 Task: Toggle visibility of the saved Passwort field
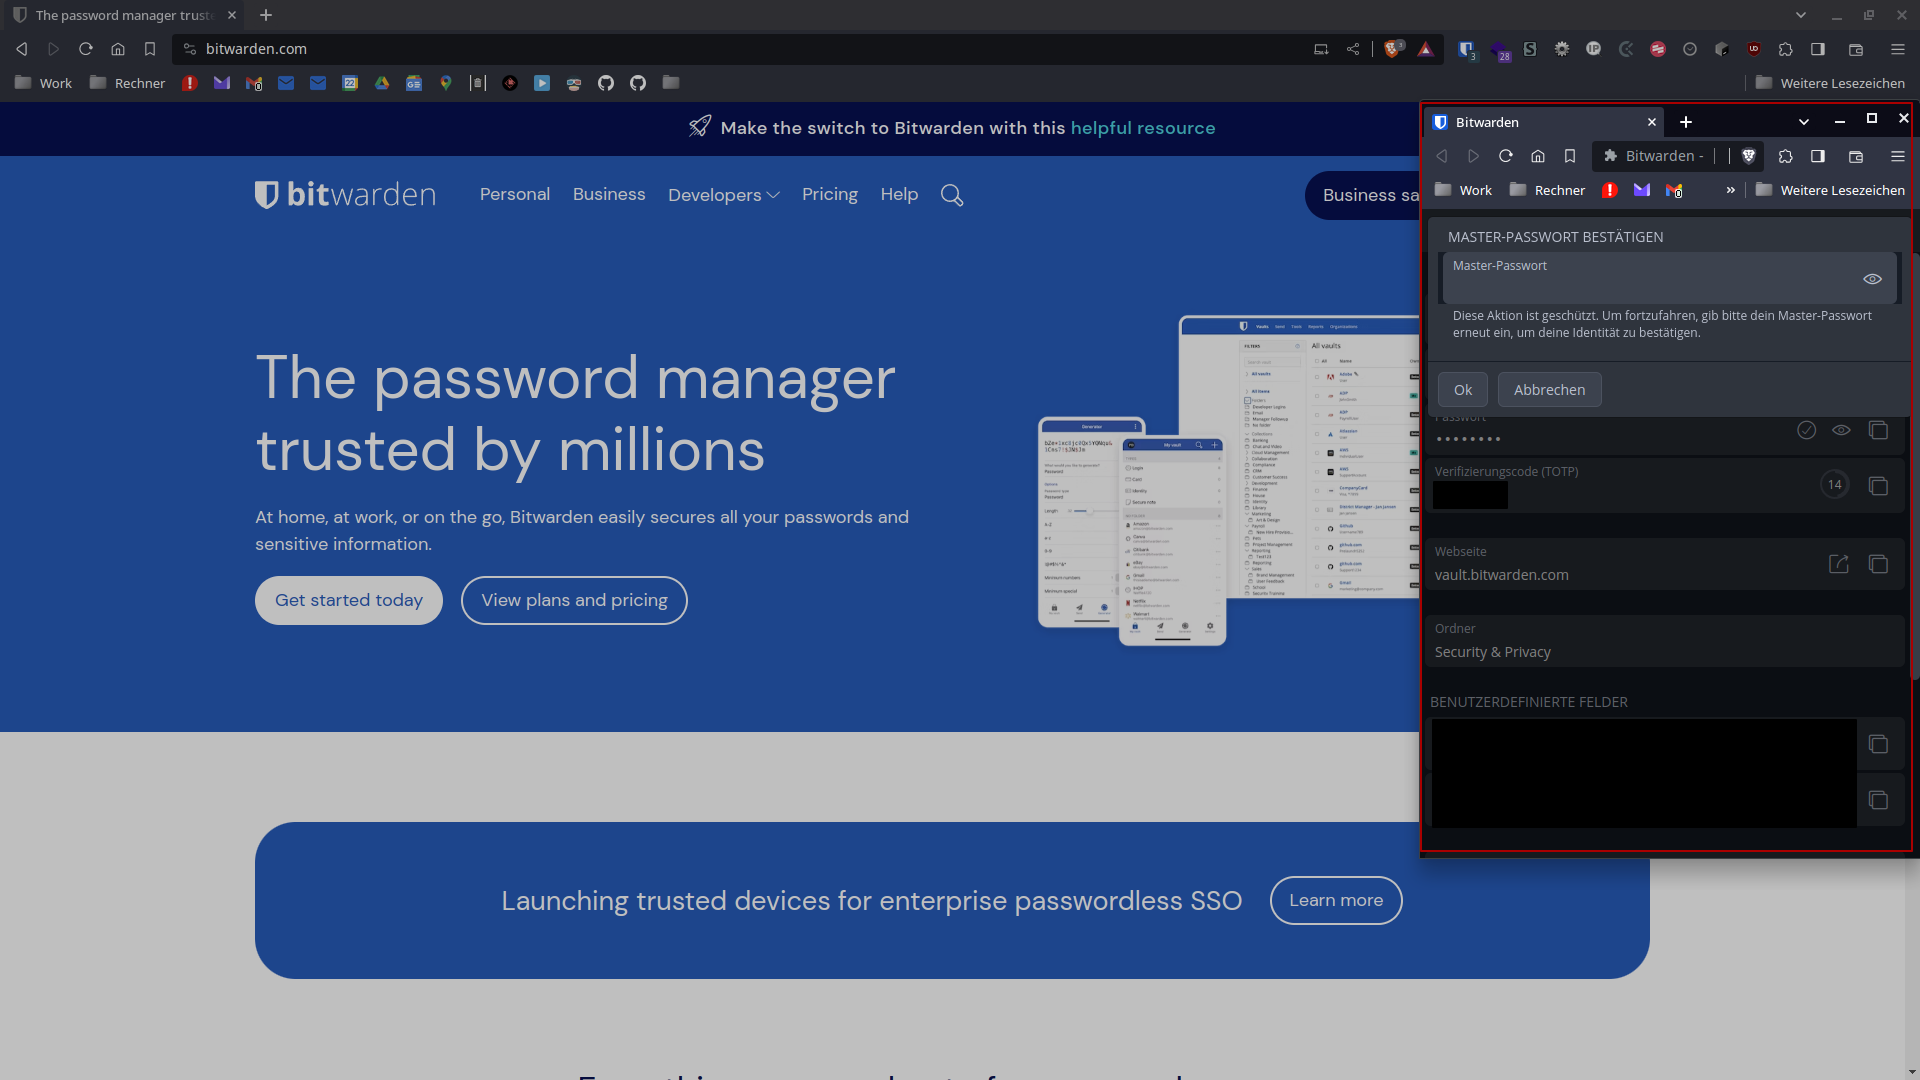click(x=1842, y=430)
